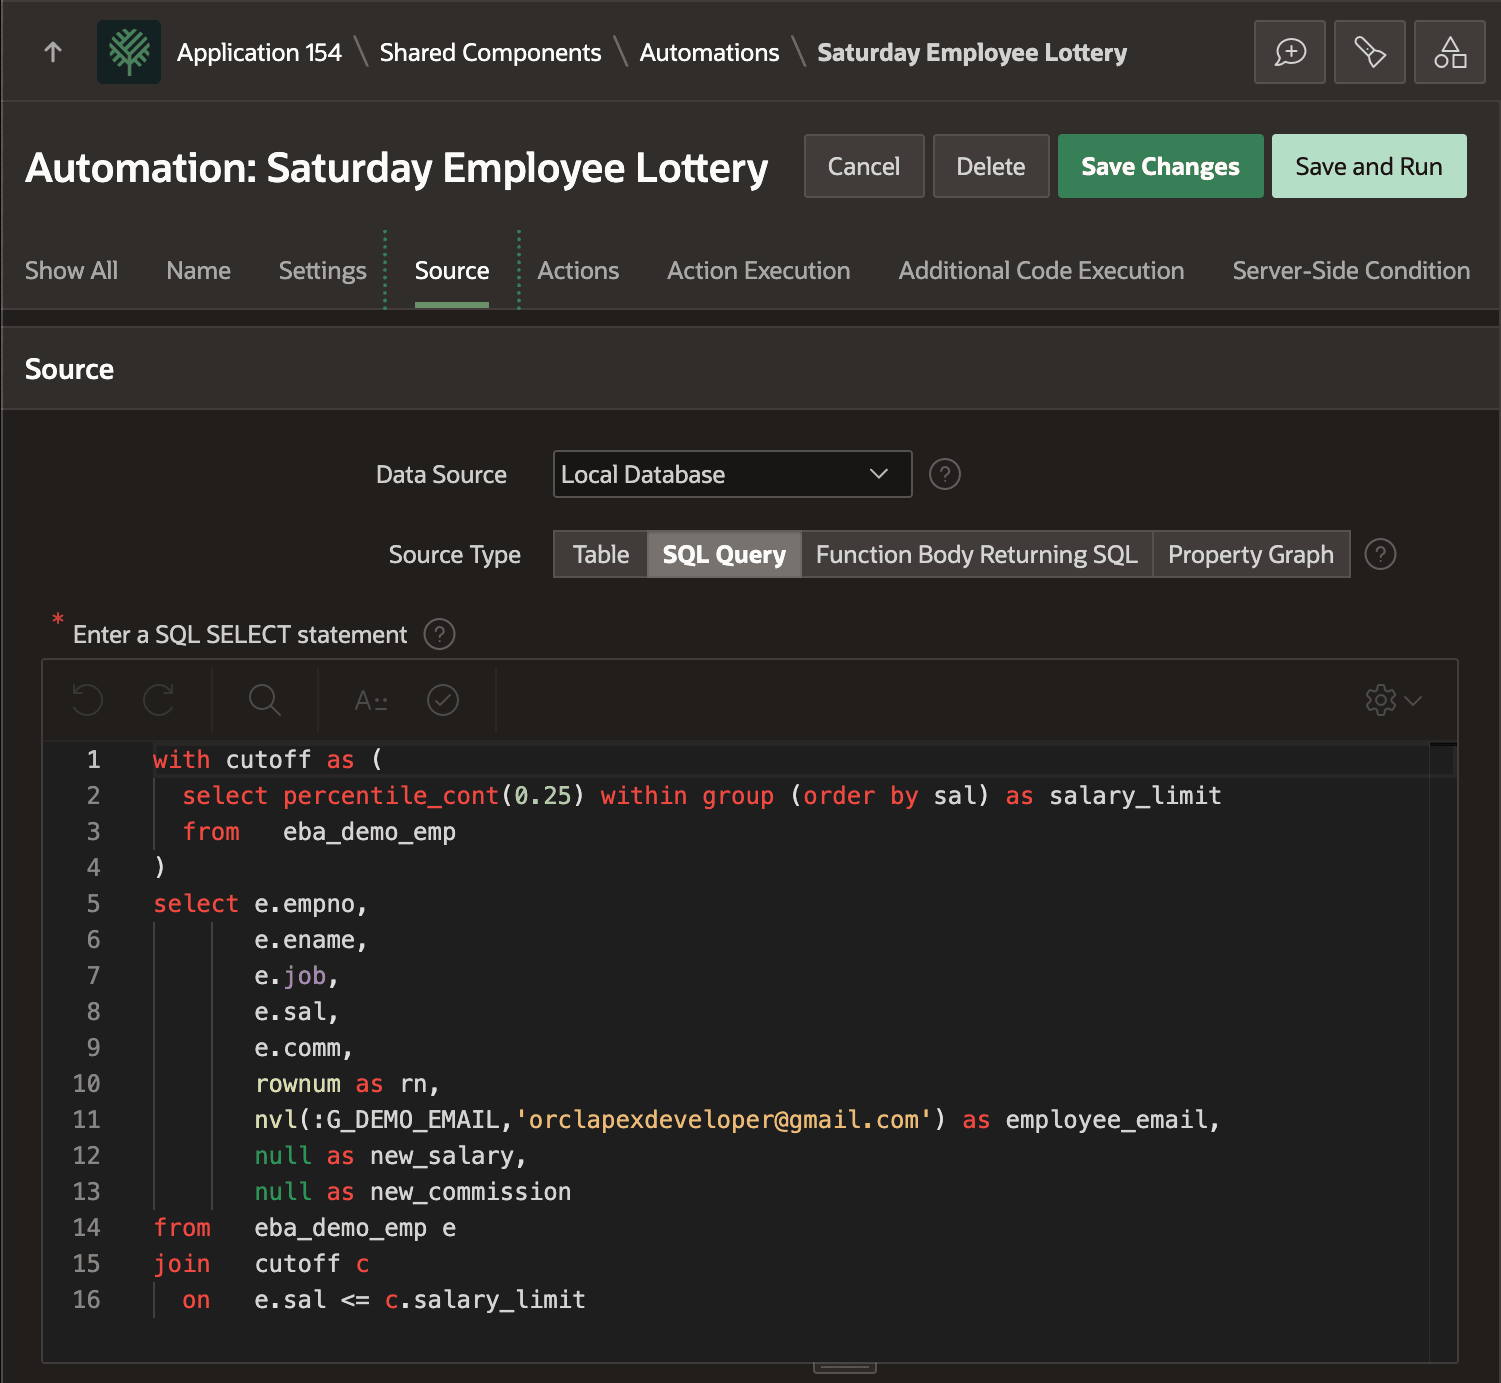Screen dimensions: 1501x1383
Task: Switch to the Source tab
Action: (x=452, y=270)
